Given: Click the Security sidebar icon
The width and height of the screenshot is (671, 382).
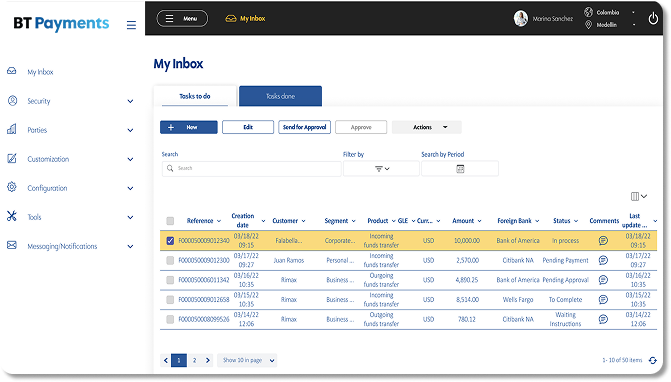Looking at the screenshot, I should (x=12, y=101).
